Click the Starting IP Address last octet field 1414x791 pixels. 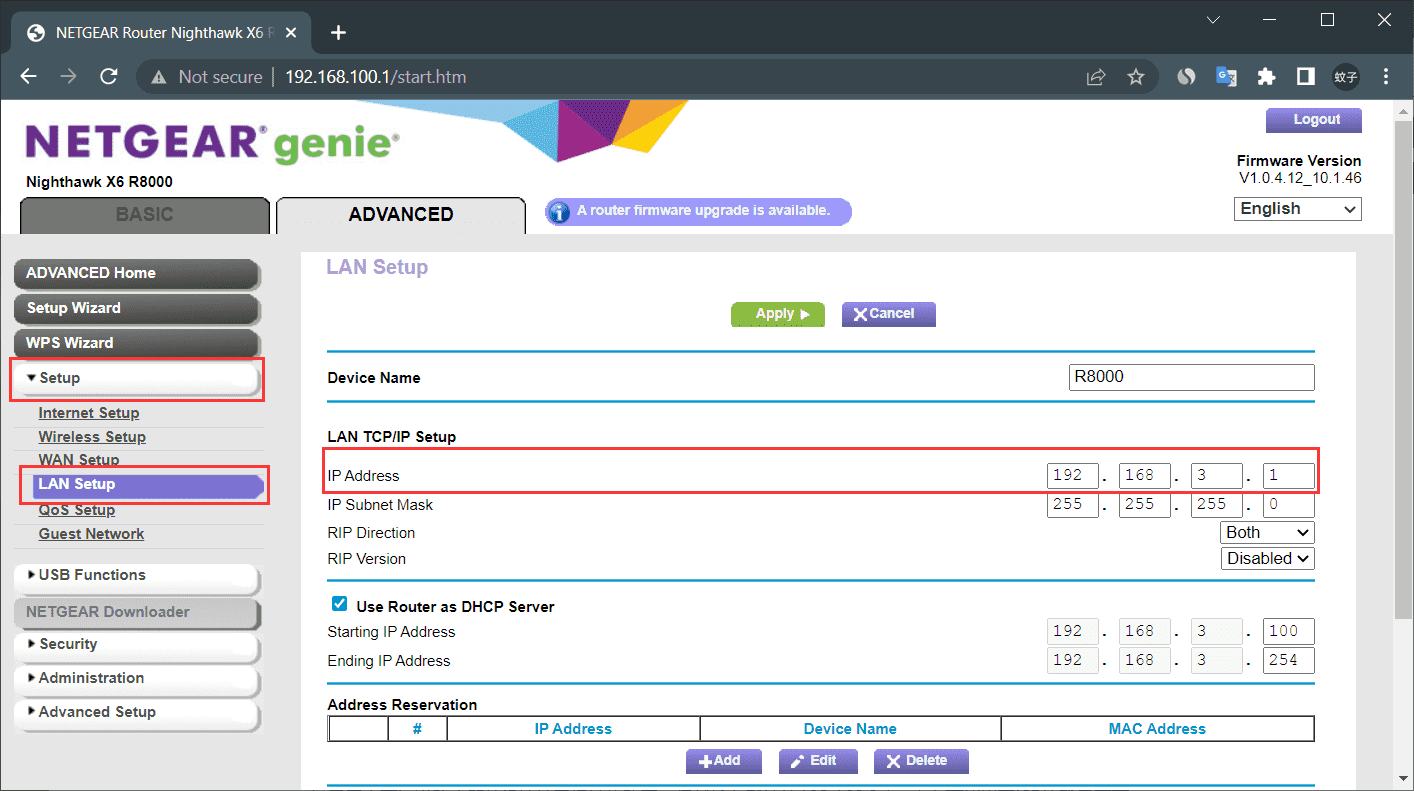tap(1289, 632)
